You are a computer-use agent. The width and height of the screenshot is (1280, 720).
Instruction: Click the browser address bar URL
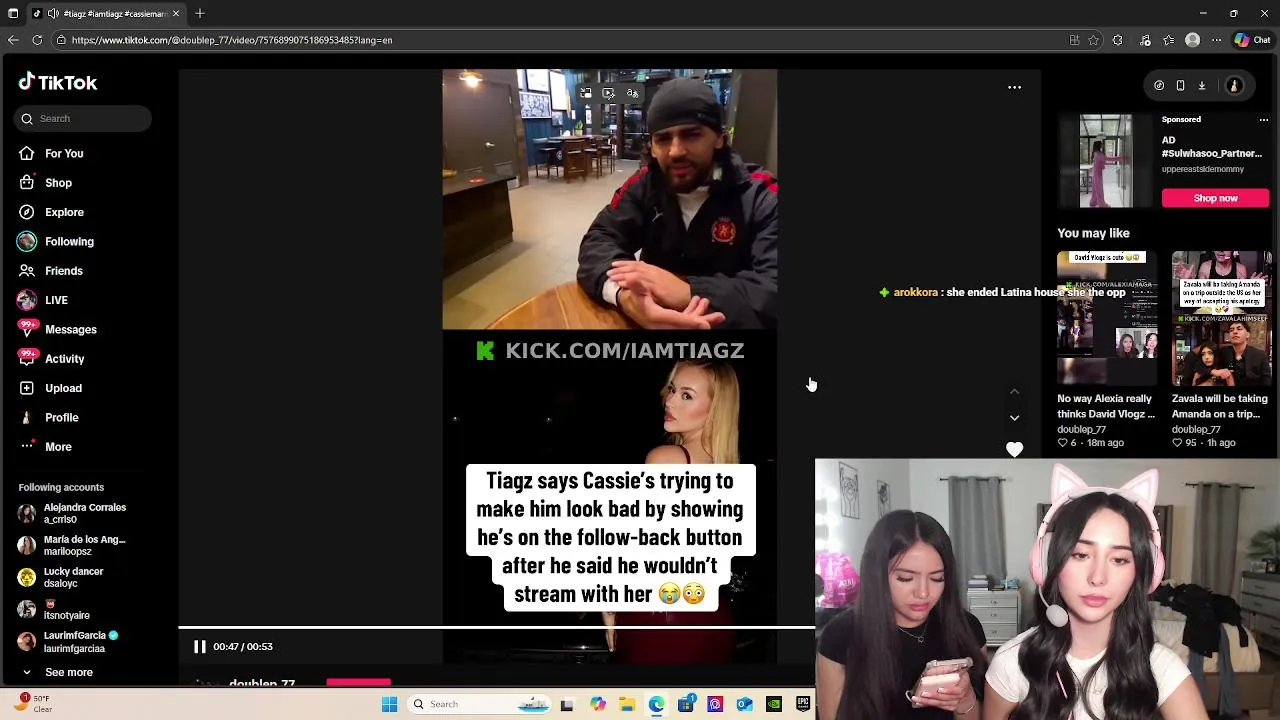click(232, 40)
